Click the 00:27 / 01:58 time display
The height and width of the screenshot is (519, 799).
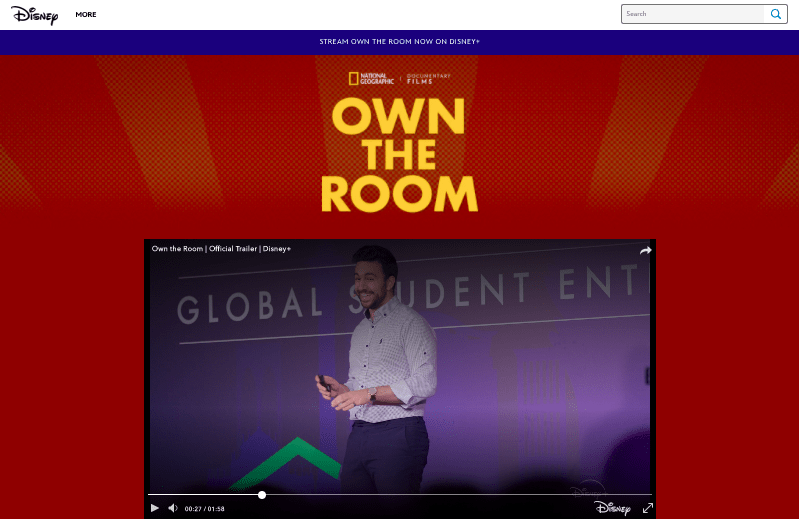click(x=204, y=508)
